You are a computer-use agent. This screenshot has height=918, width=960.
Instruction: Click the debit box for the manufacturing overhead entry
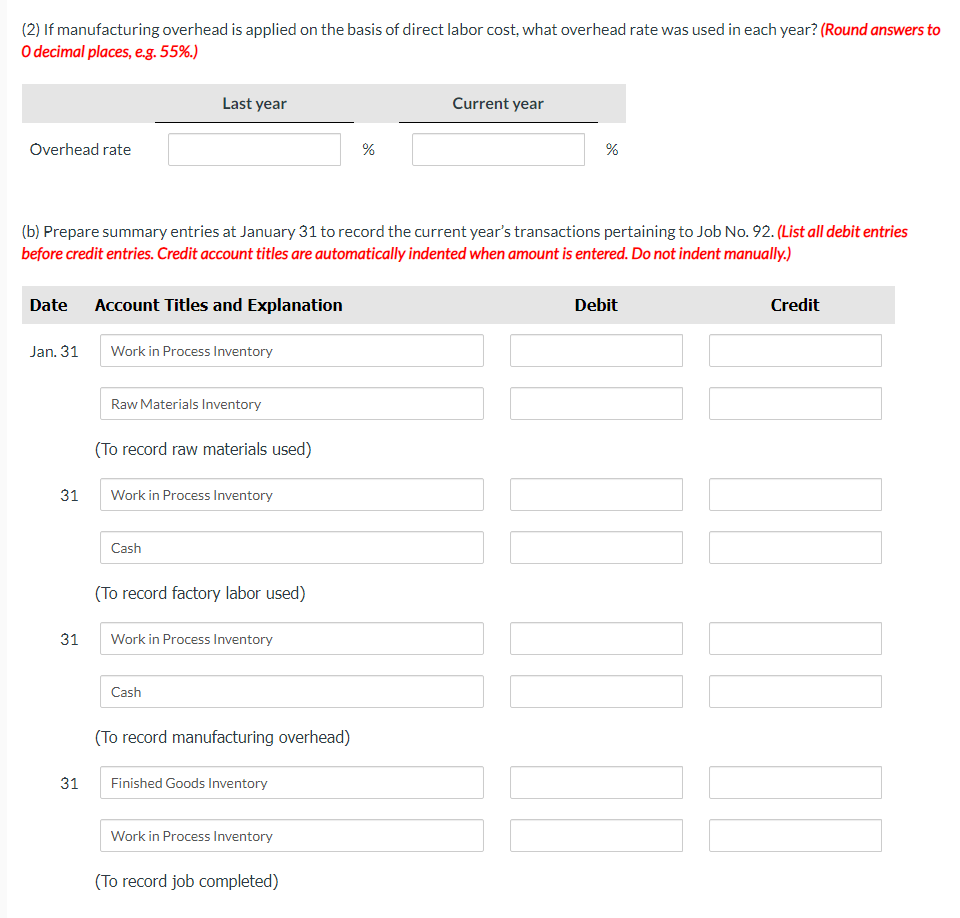point(595,638)
